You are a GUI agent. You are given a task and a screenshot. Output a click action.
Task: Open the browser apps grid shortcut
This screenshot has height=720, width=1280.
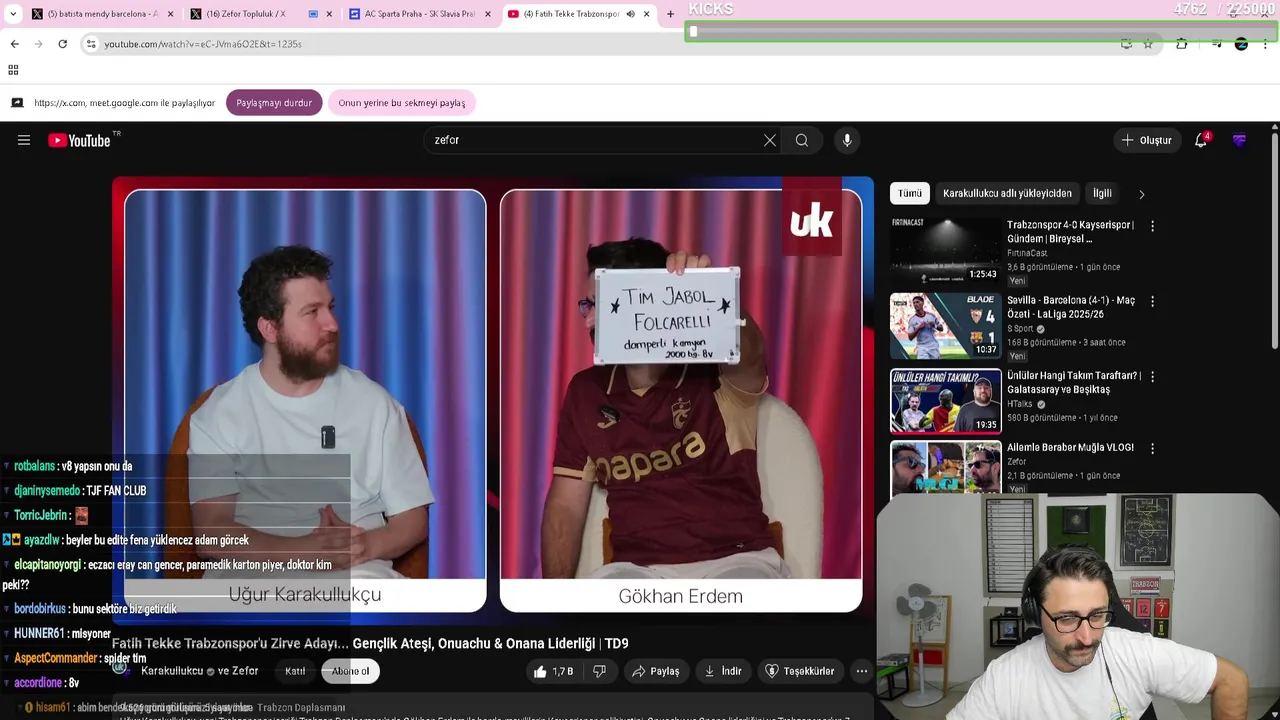tap(13, 70)
